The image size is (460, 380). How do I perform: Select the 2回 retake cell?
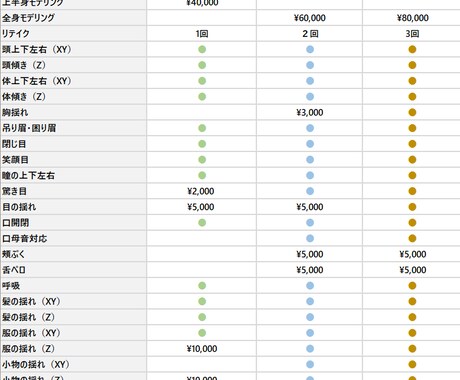pos(310,34)
